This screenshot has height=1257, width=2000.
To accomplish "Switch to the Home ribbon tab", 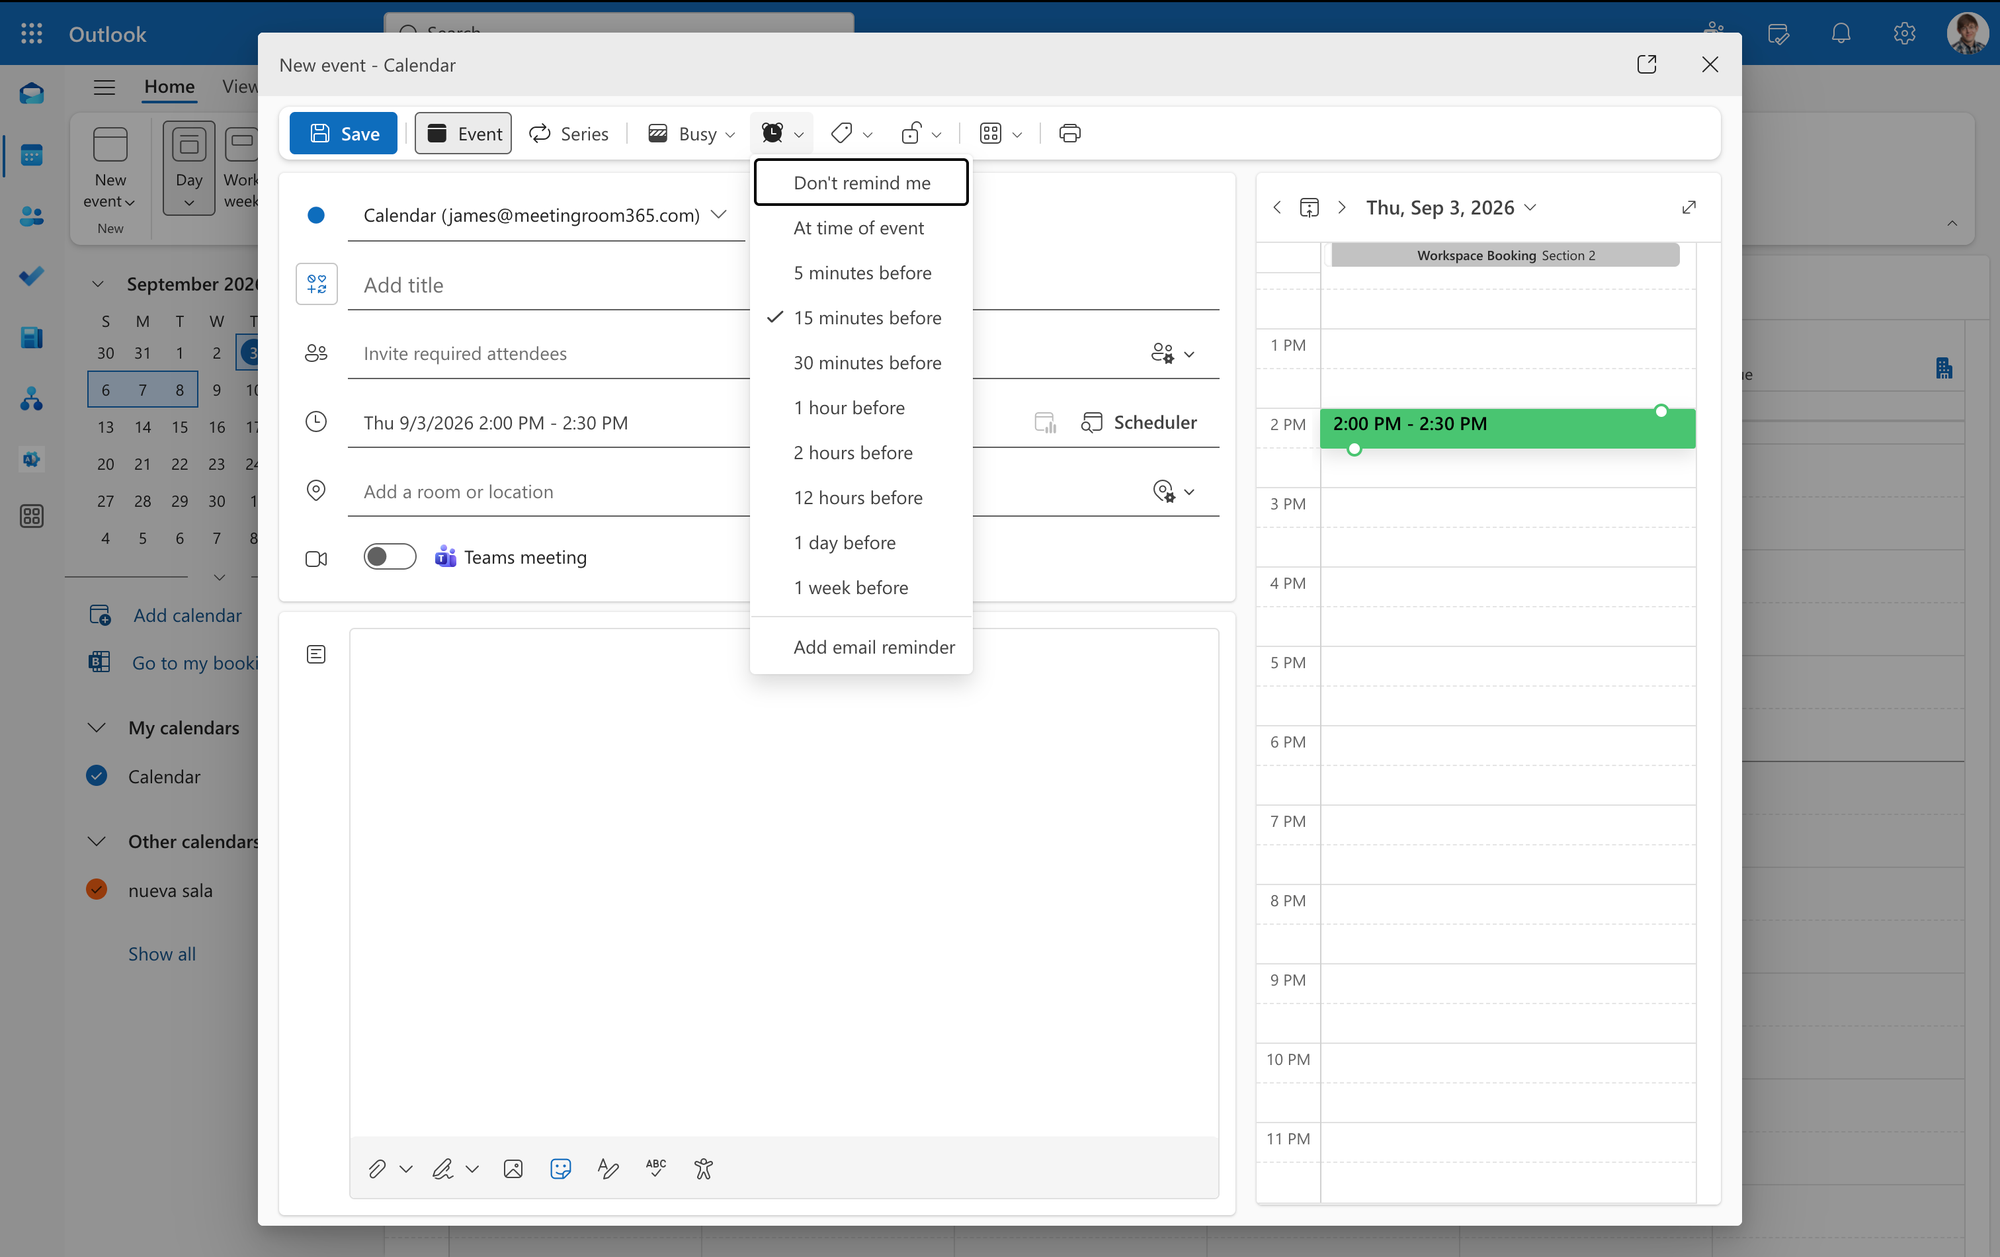I will tap(169, 86).
